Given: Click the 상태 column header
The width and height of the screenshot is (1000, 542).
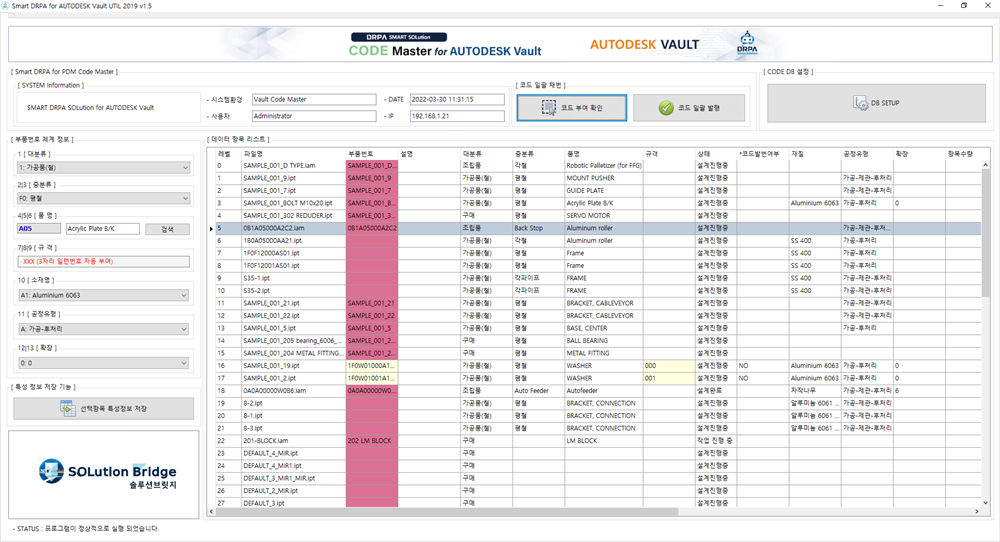Looking at the screenshot, I should pos(716,154).
